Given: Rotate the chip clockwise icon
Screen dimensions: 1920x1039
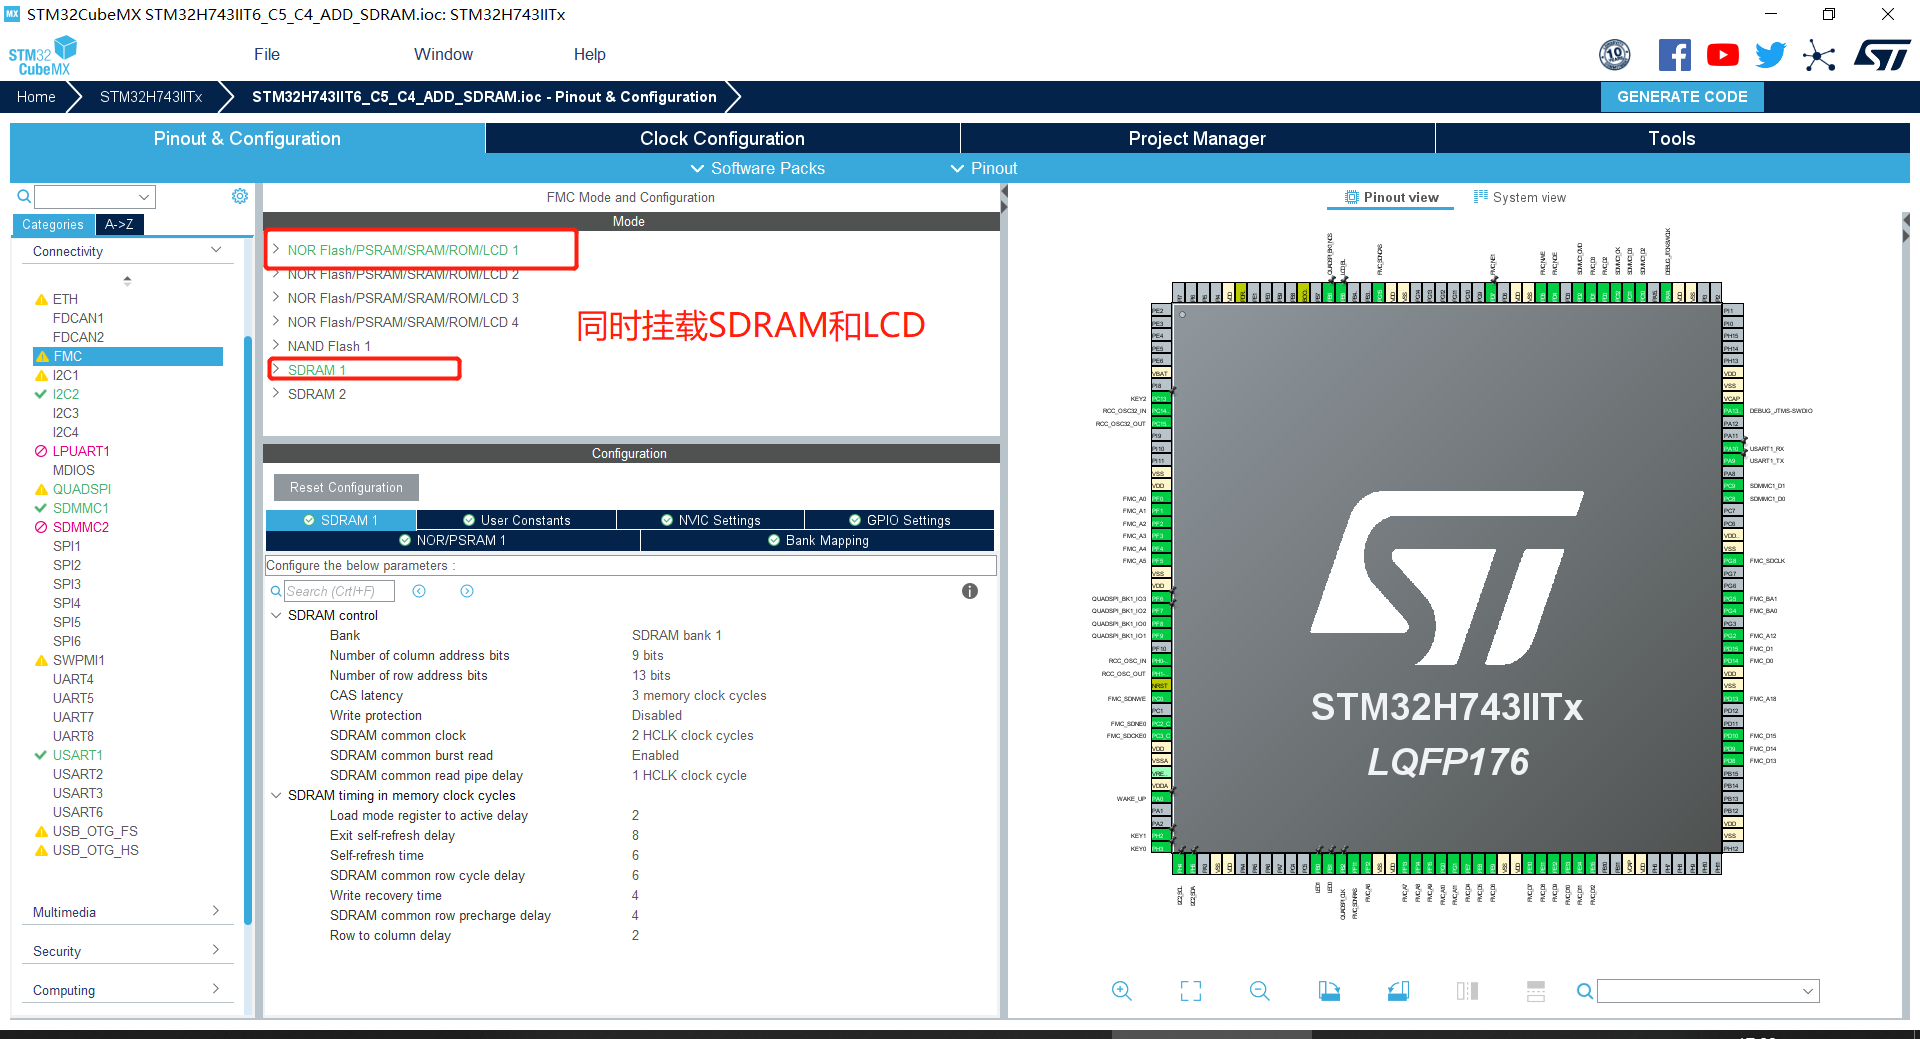Looking at the screenshot, I should point(1329,991).
